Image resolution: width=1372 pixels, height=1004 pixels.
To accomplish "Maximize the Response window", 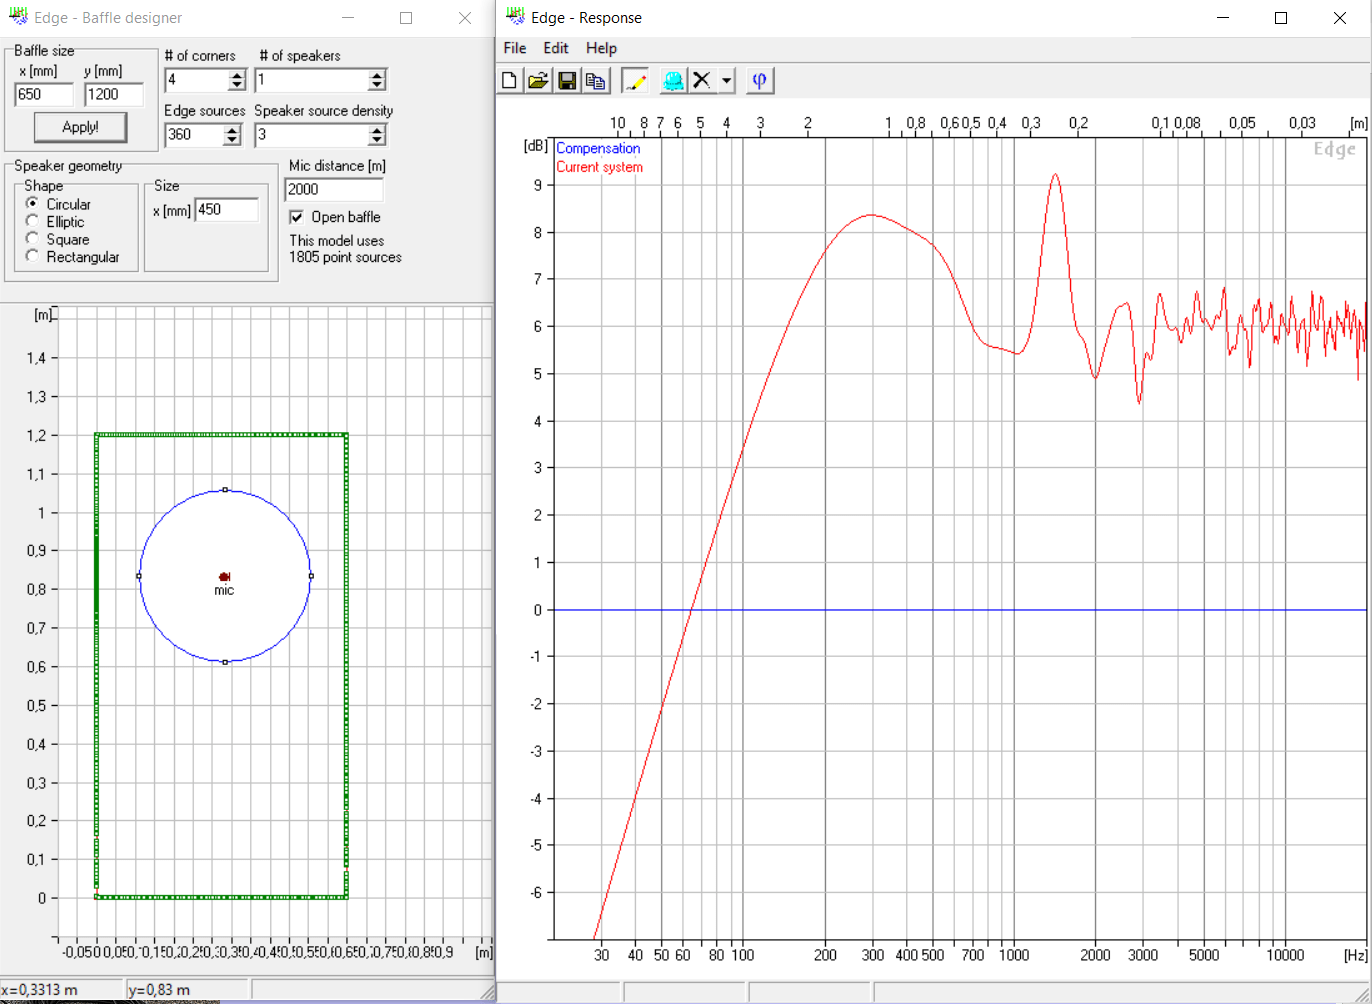I will [1281, 18].
